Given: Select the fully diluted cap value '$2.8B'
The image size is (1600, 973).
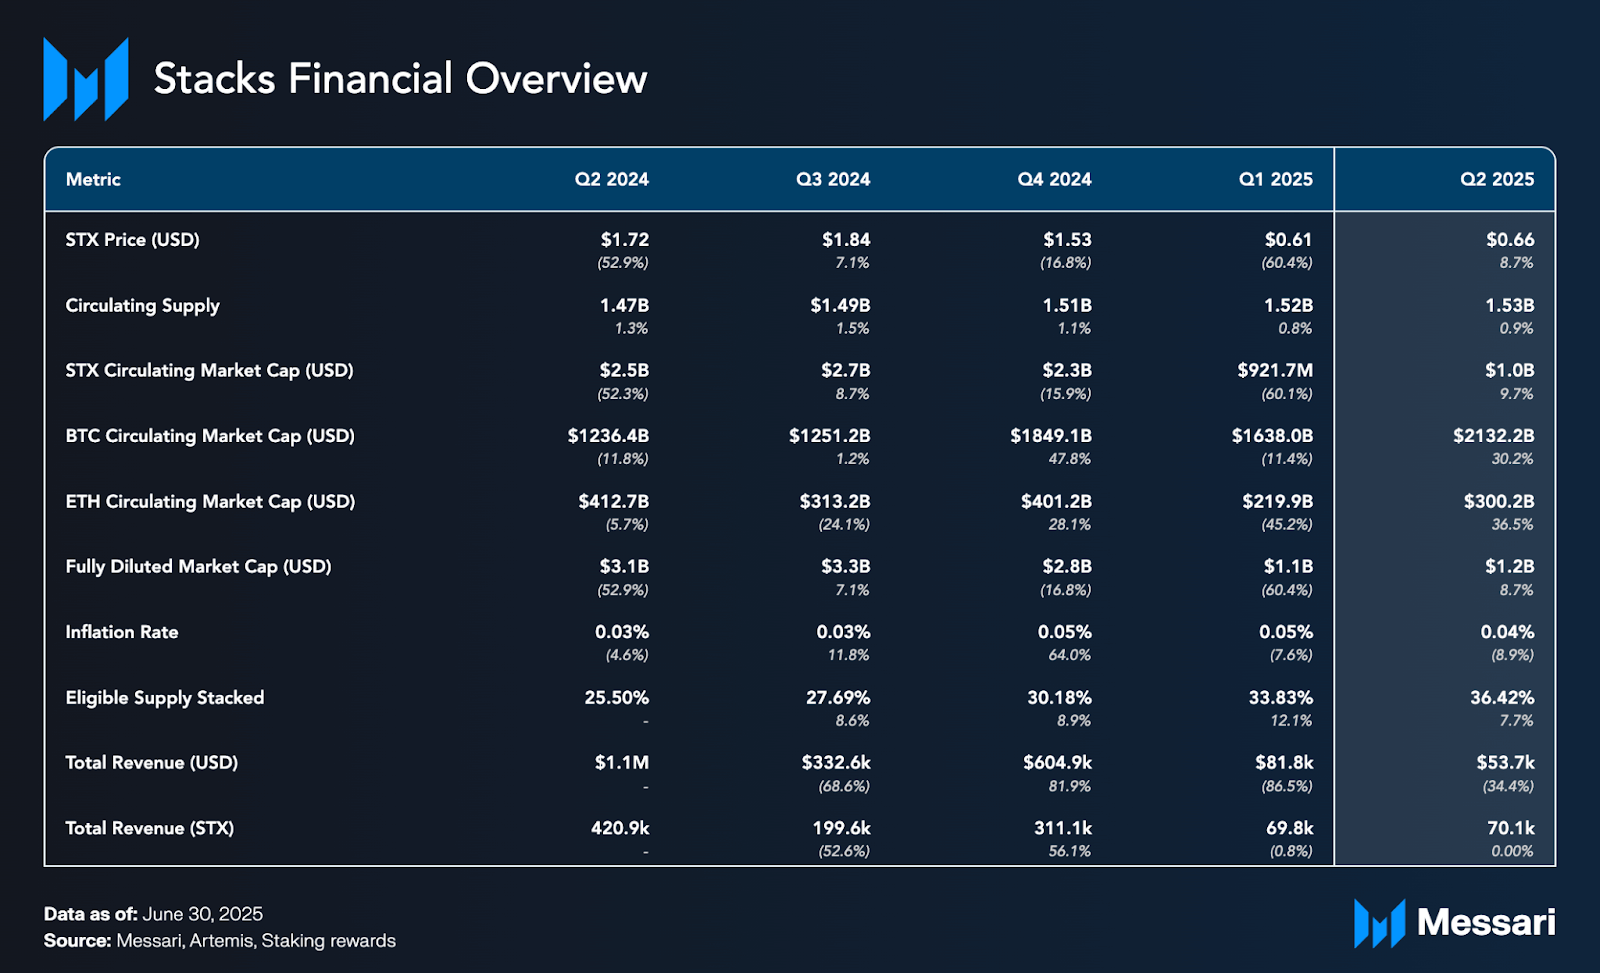Looking at the screenshot, I should click(1068, 566).
